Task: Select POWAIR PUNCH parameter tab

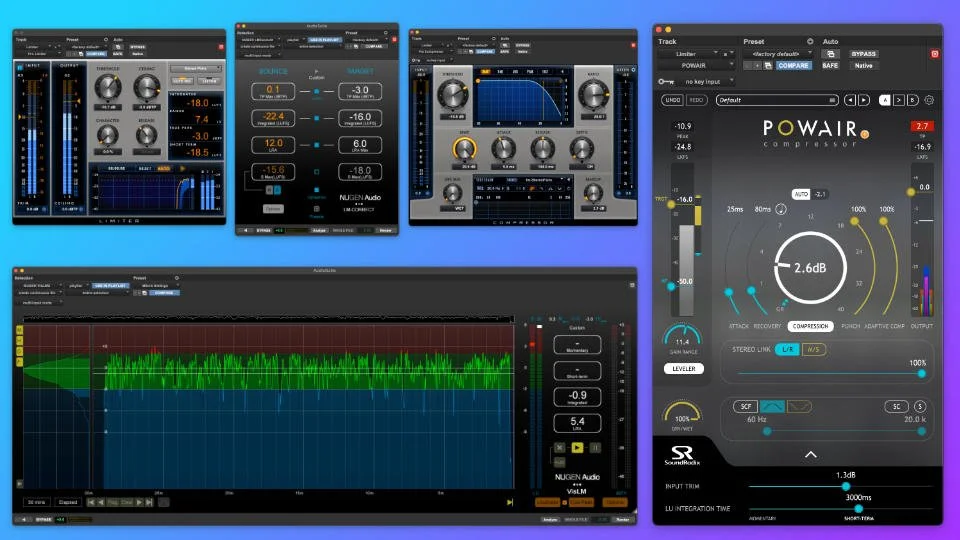Action: tap(850, 326)
